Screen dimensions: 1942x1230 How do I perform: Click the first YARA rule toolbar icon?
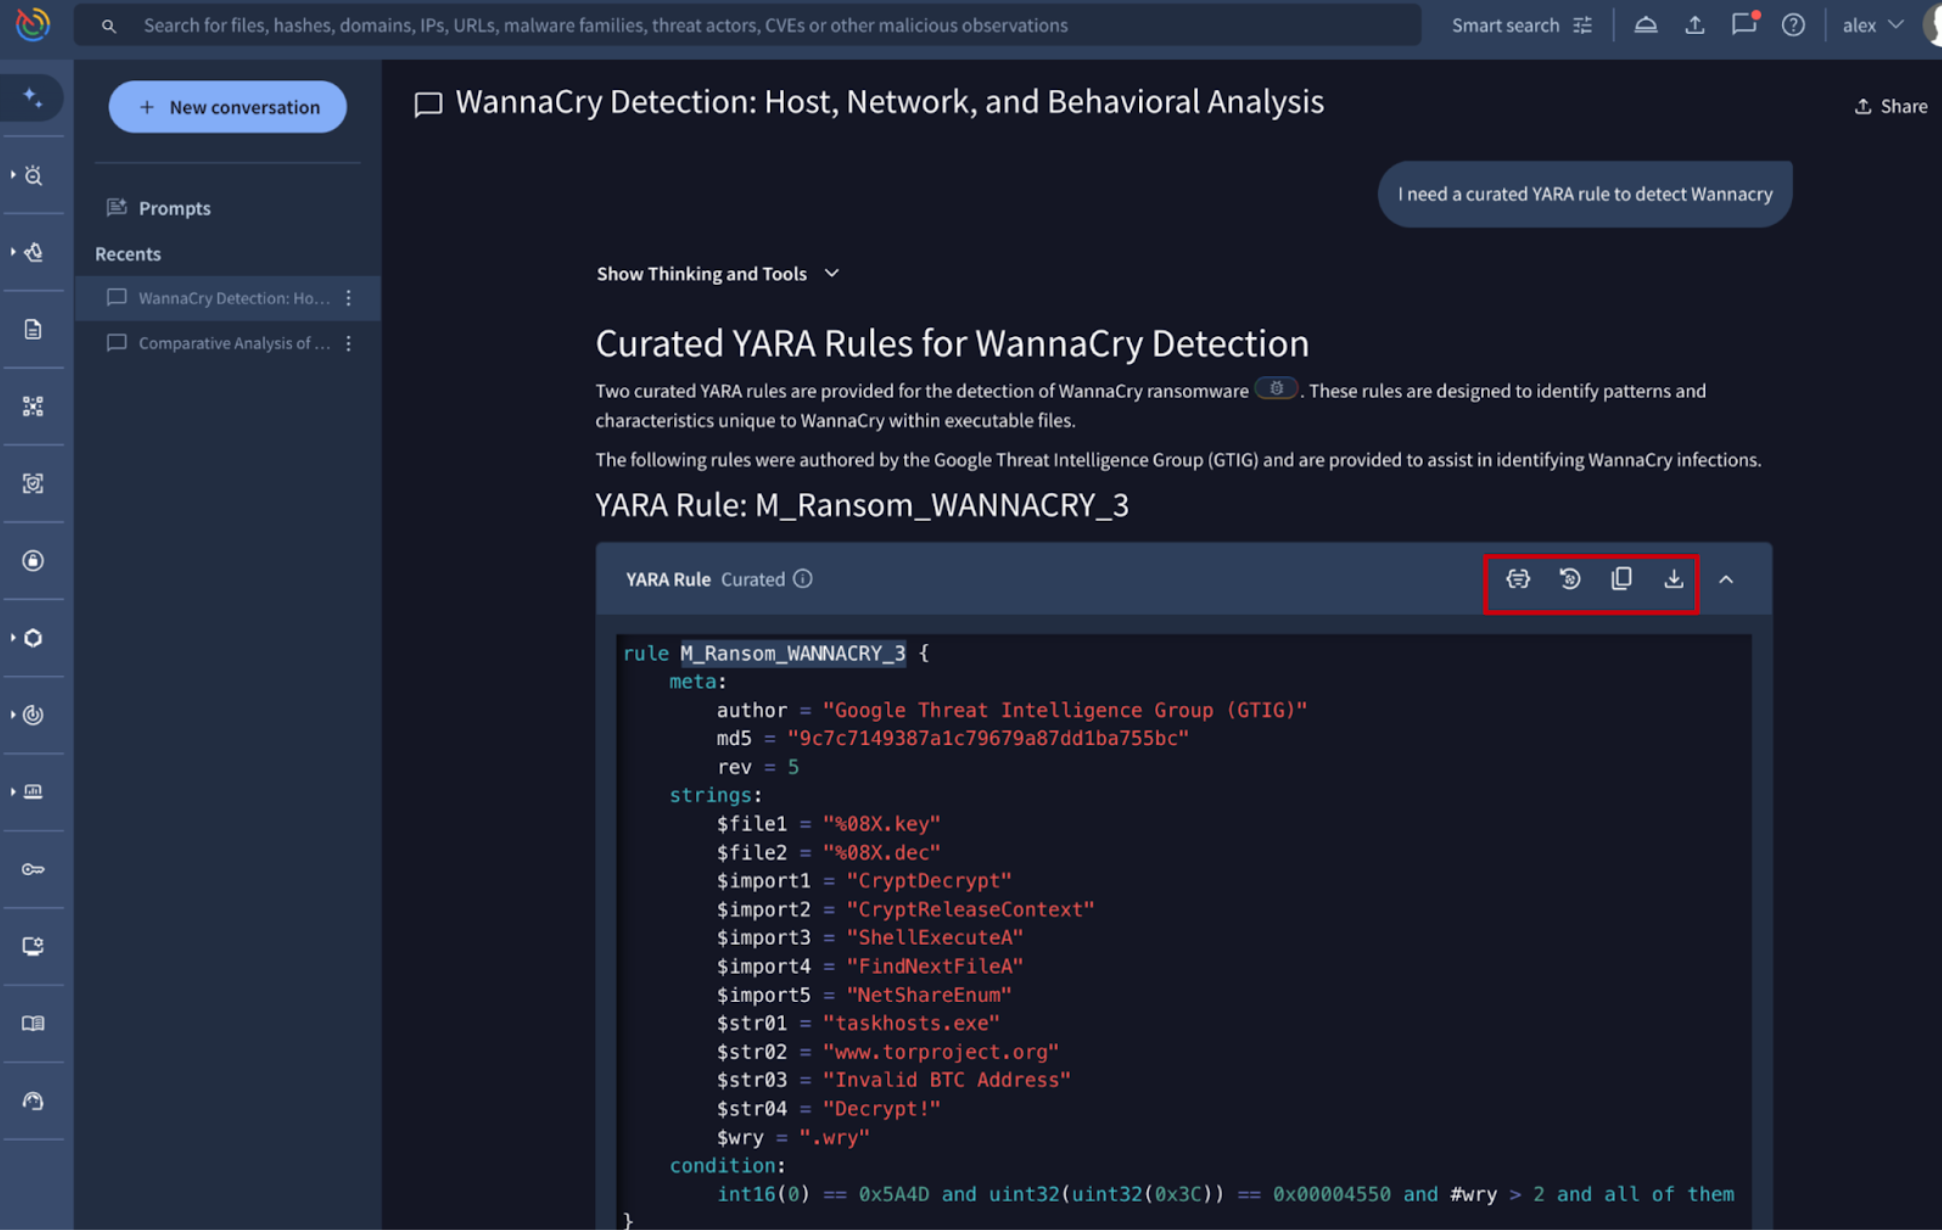tap(1517, 579)
